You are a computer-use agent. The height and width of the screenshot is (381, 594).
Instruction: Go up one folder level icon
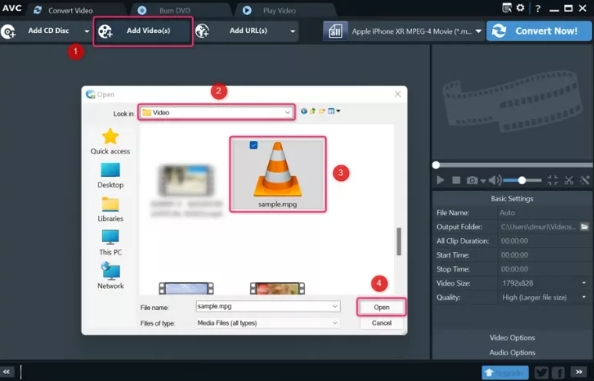313,111
